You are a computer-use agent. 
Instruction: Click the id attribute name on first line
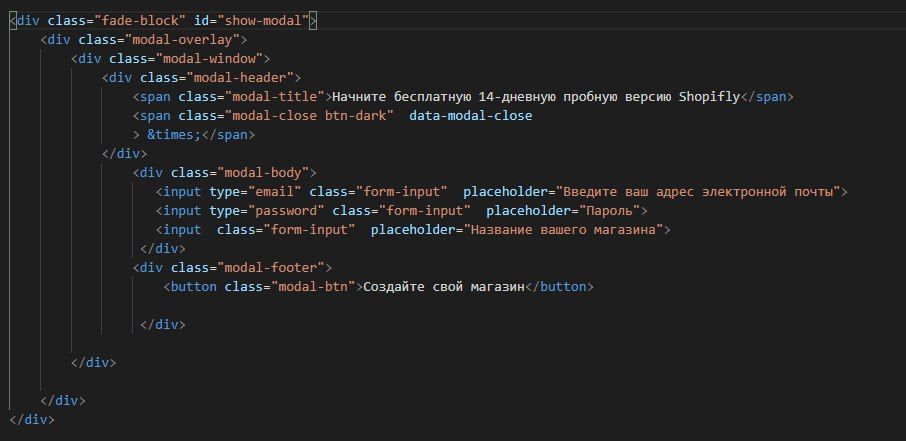coord(202,21)
